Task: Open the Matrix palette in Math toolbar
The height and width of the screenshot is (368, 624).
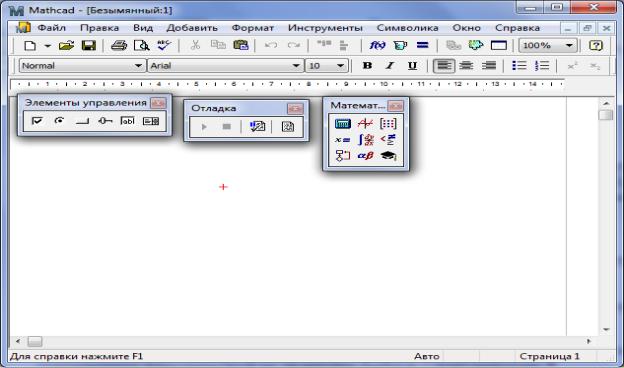Action: (x=388, y=124)
